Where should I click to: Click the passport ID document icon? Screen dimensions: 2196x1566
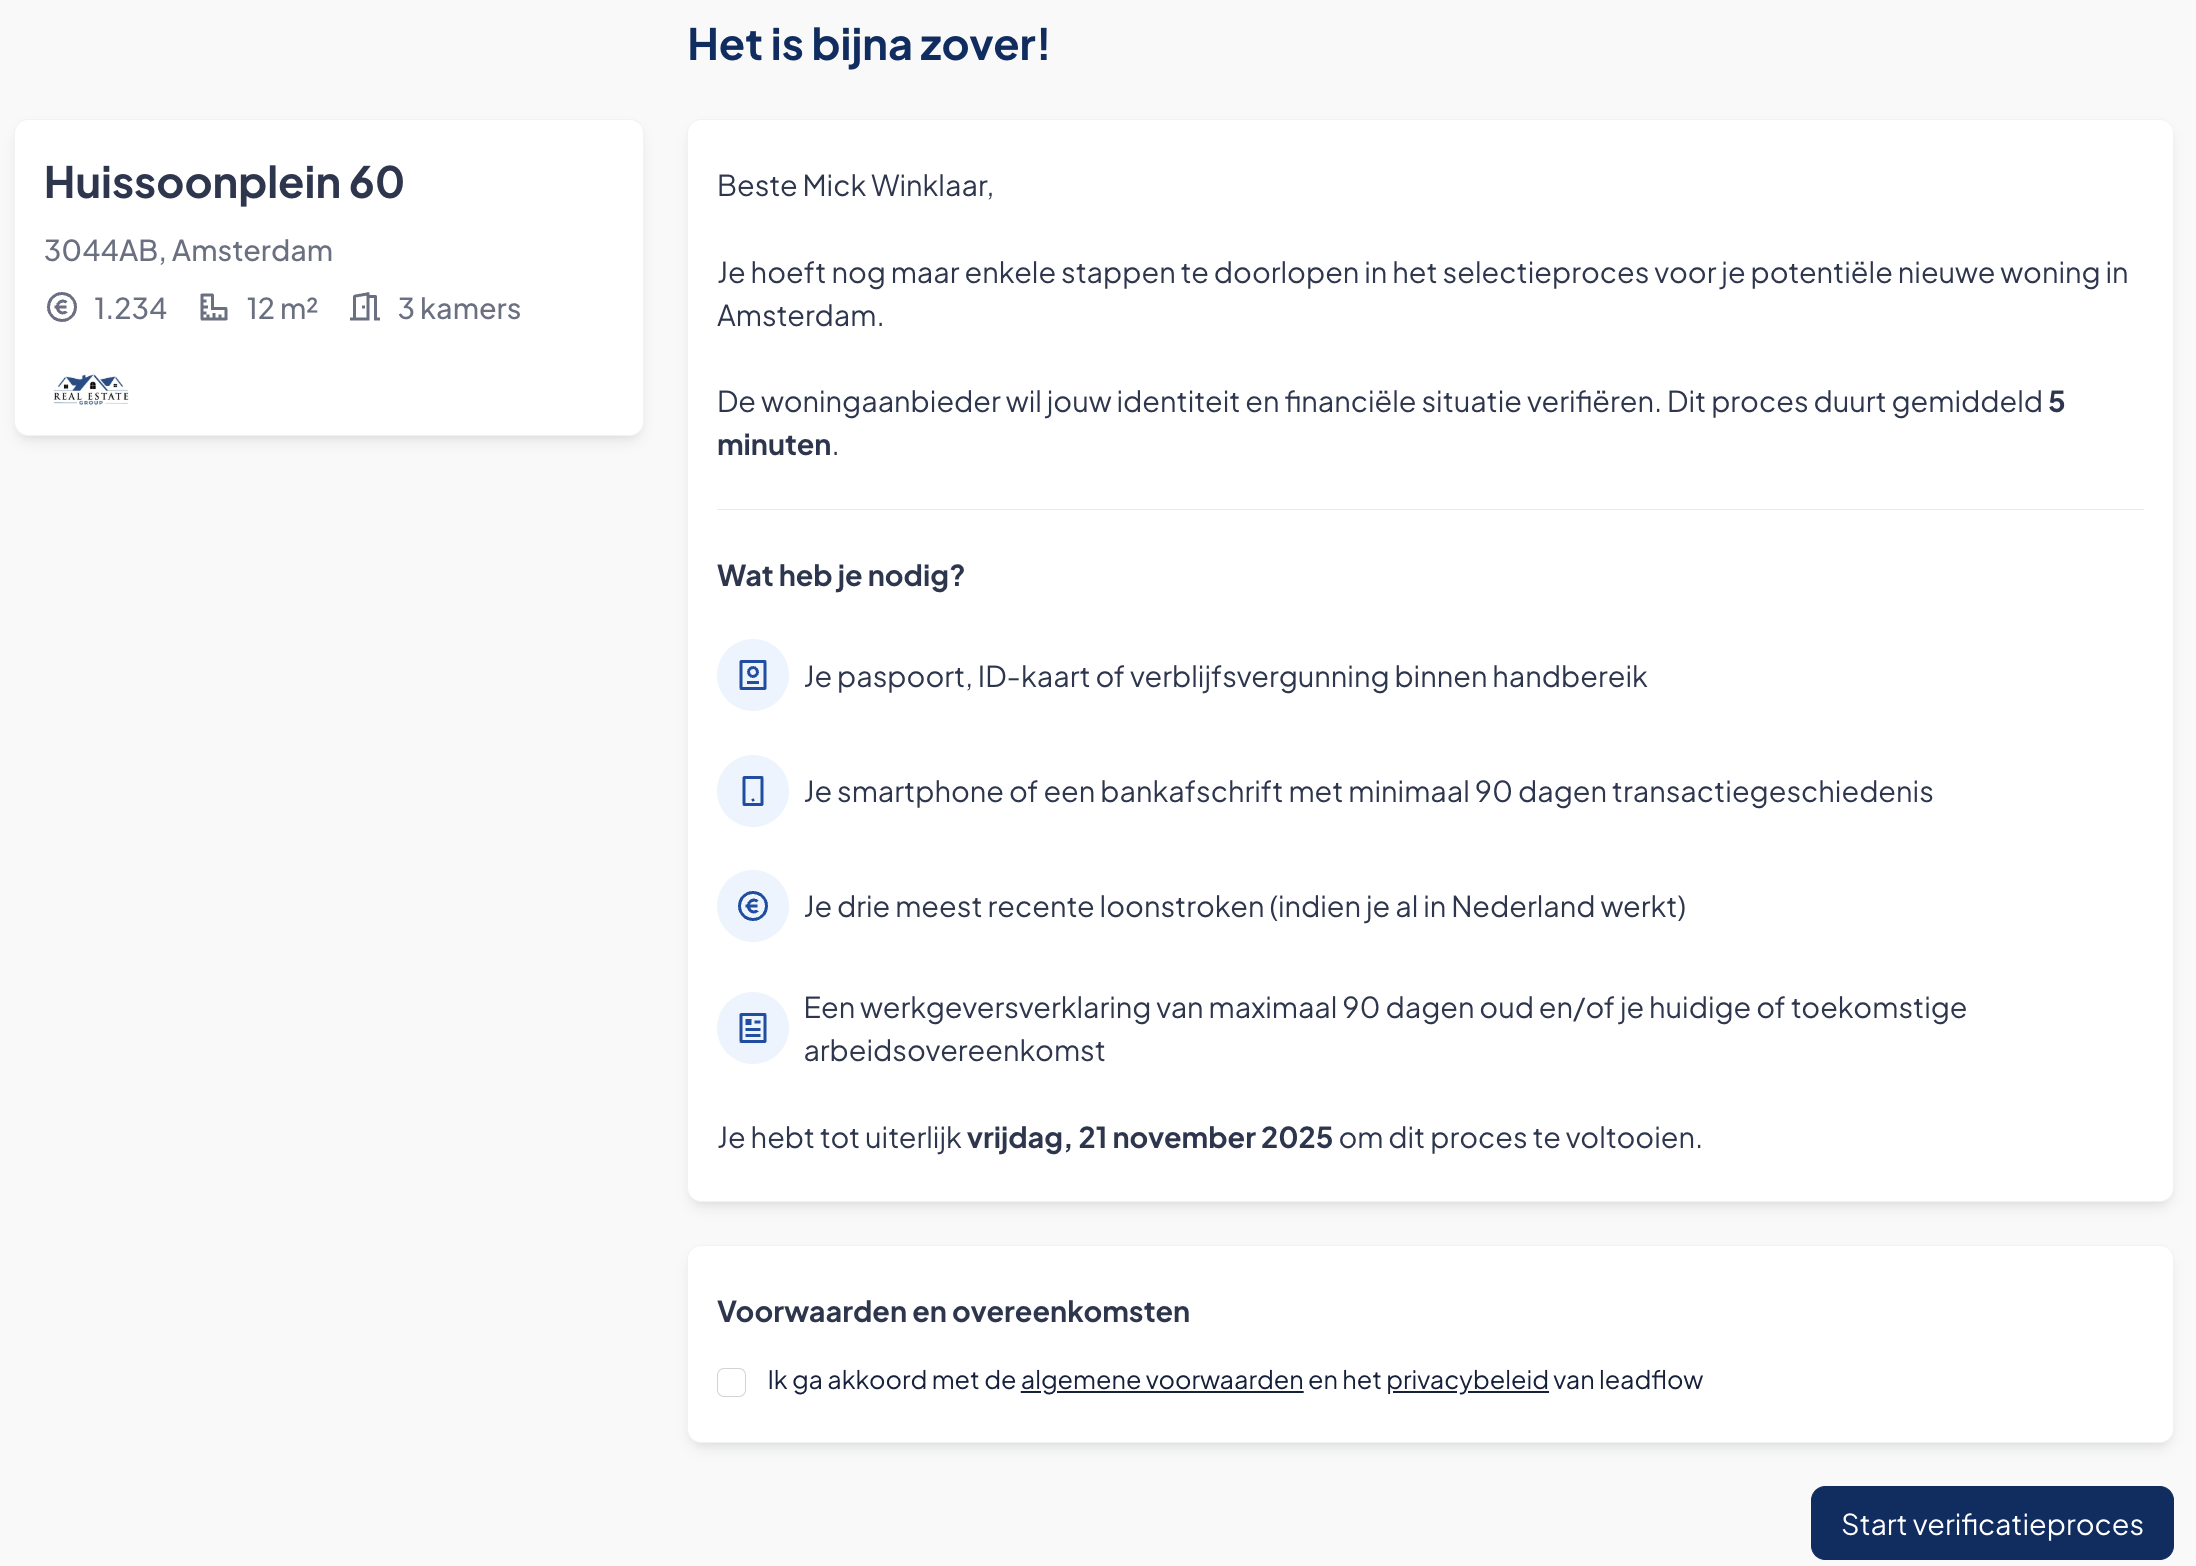[752, 676]
